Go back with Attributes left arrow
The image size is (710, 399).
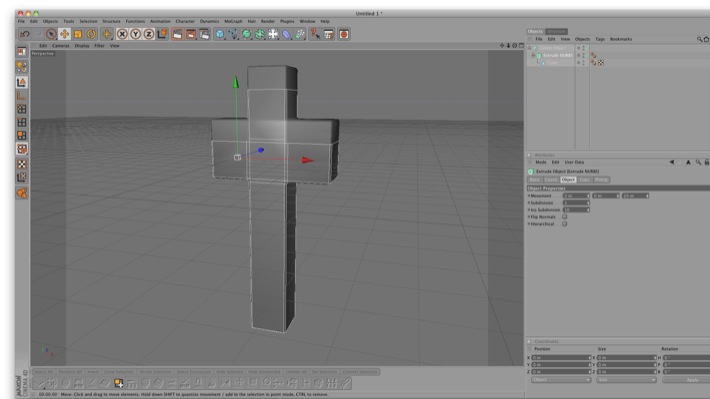(x=672, y=162)
